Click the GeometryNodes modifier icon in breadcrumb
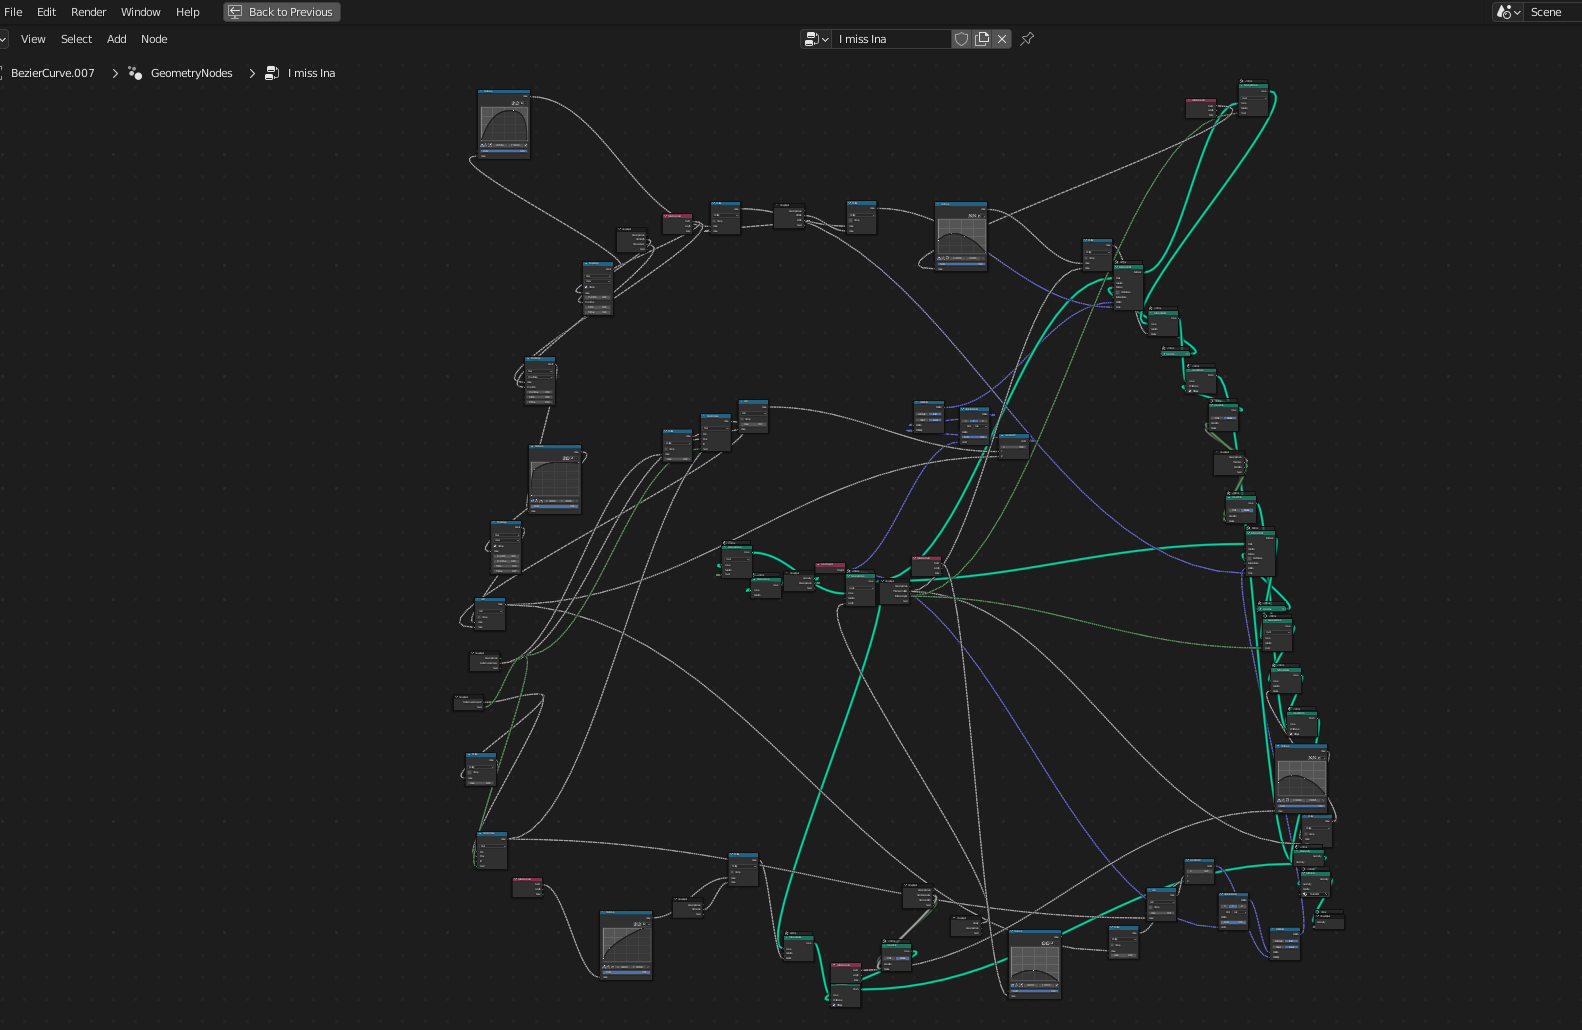The image size is (1582, 1030). pyautogui.click(x=135, y=73)
